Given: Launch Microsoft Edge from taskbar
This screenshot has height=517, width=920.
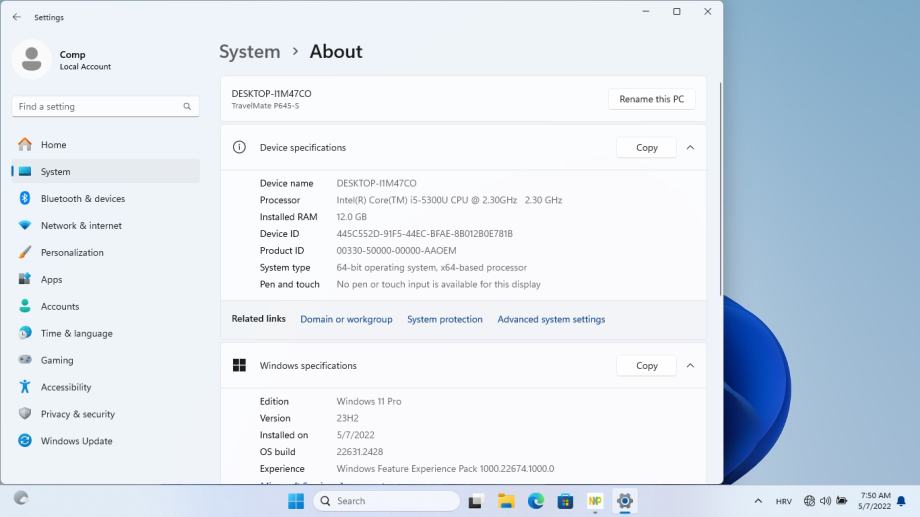Looking at the screenshot, I should click(536, 501).
